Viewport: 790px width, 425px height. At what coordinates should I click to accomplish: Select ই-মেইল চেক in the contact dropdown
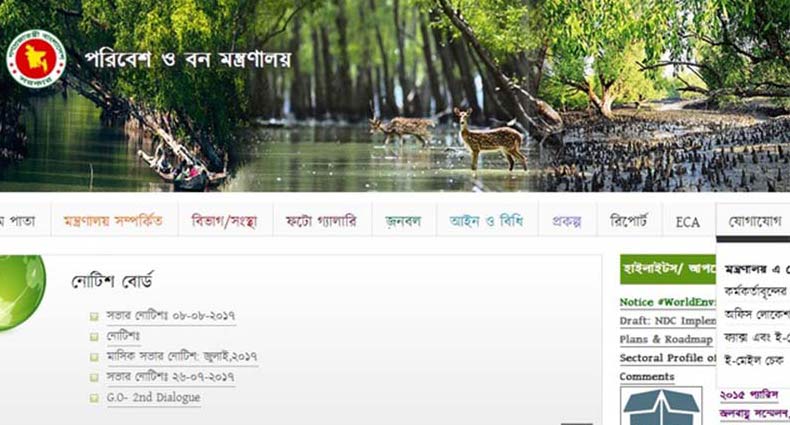tap(754, 361)
